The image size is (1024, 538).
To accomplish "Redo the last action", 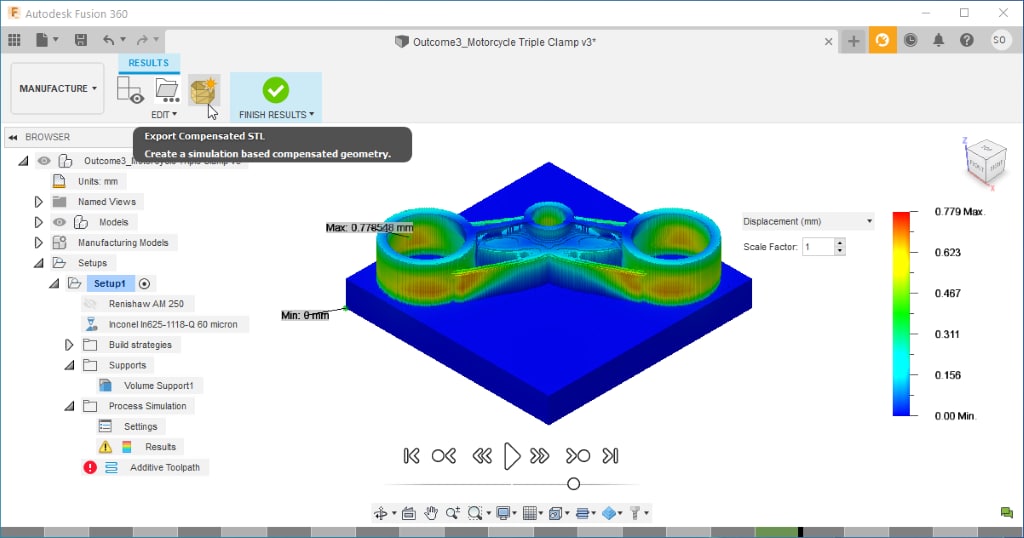I will point(142,40).
